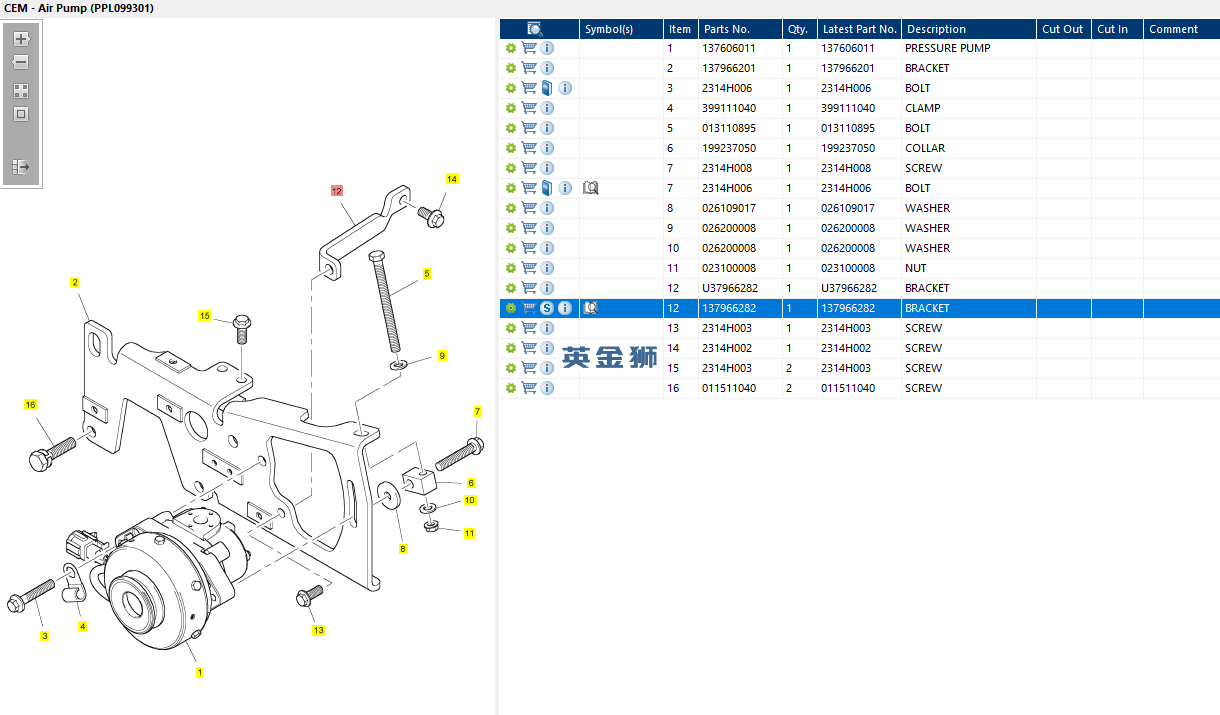Select callout 12 in the diagram
1220x715 pixels.
pos(337,190)
